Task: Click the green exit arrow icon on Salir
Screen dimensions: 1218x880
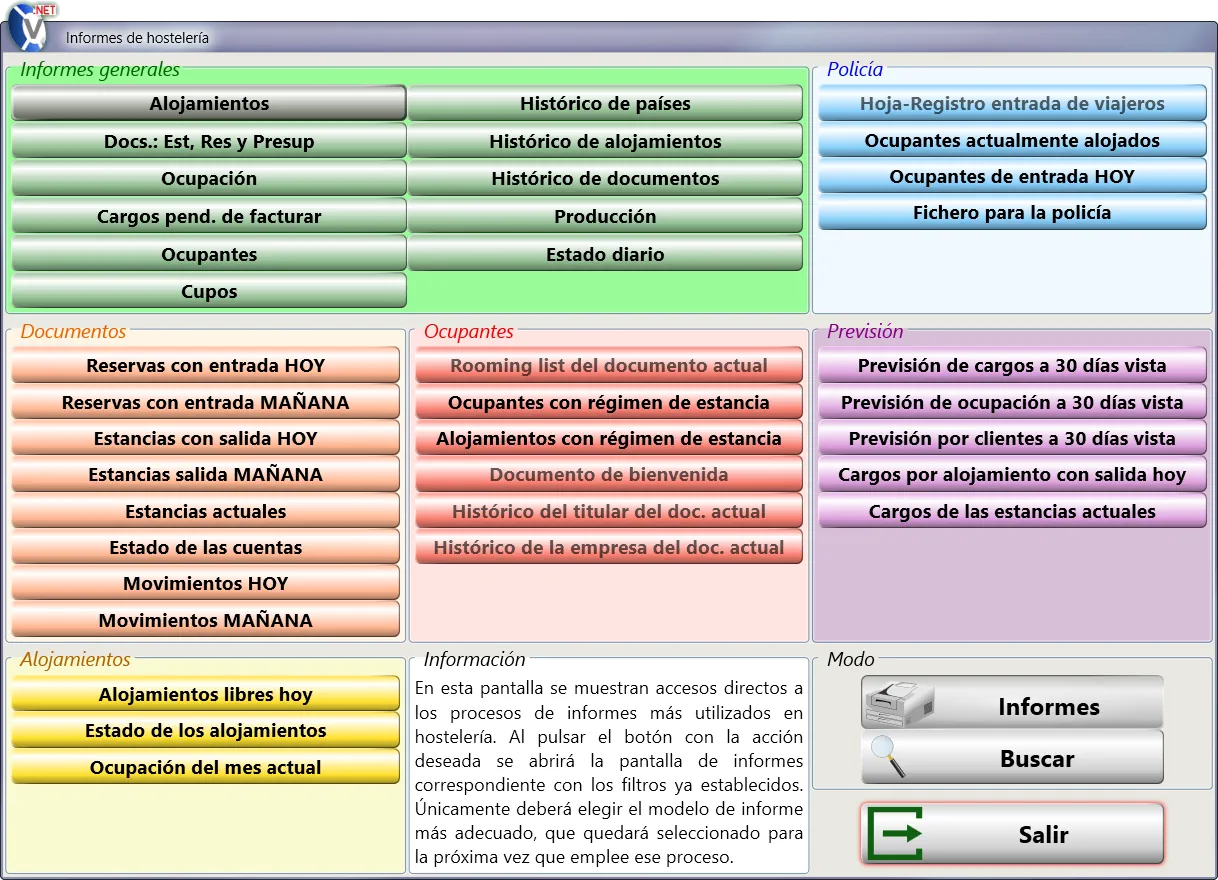Action: [x=895, y=834]
